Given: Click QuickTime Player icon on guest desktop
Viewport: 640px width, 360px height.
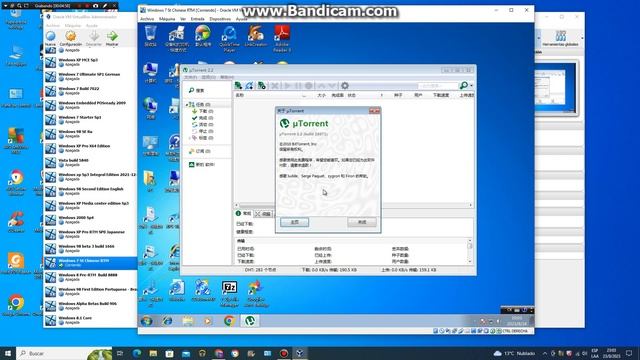Looking at the screenshot, I should 229,38.
